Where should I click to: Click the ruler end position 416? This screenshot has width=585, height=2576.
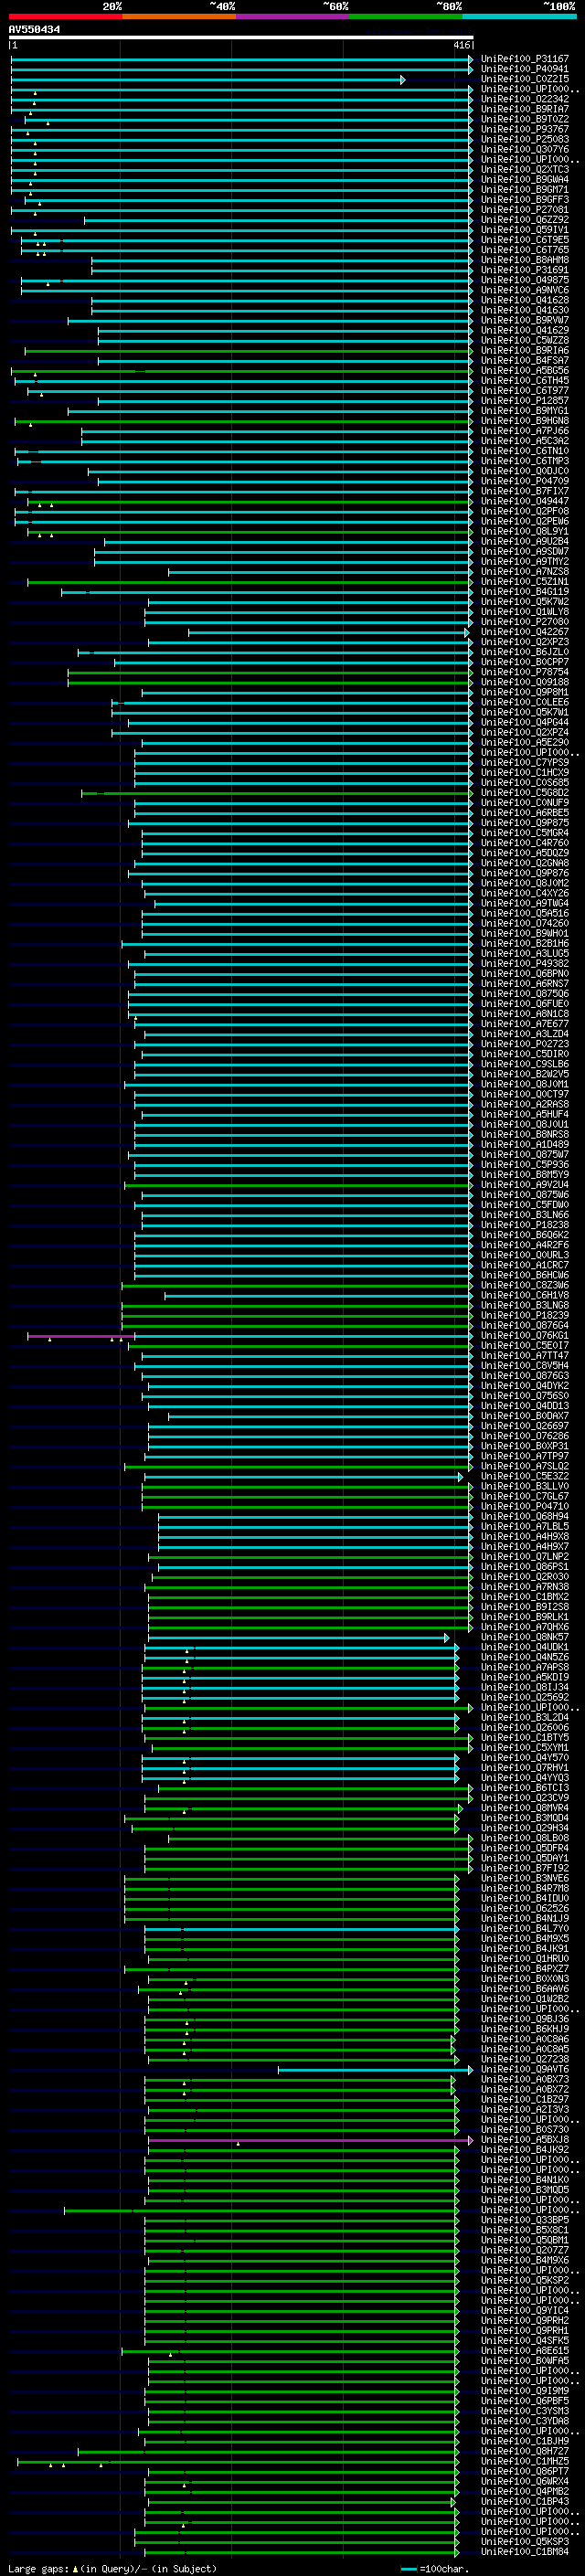(461, 45)
